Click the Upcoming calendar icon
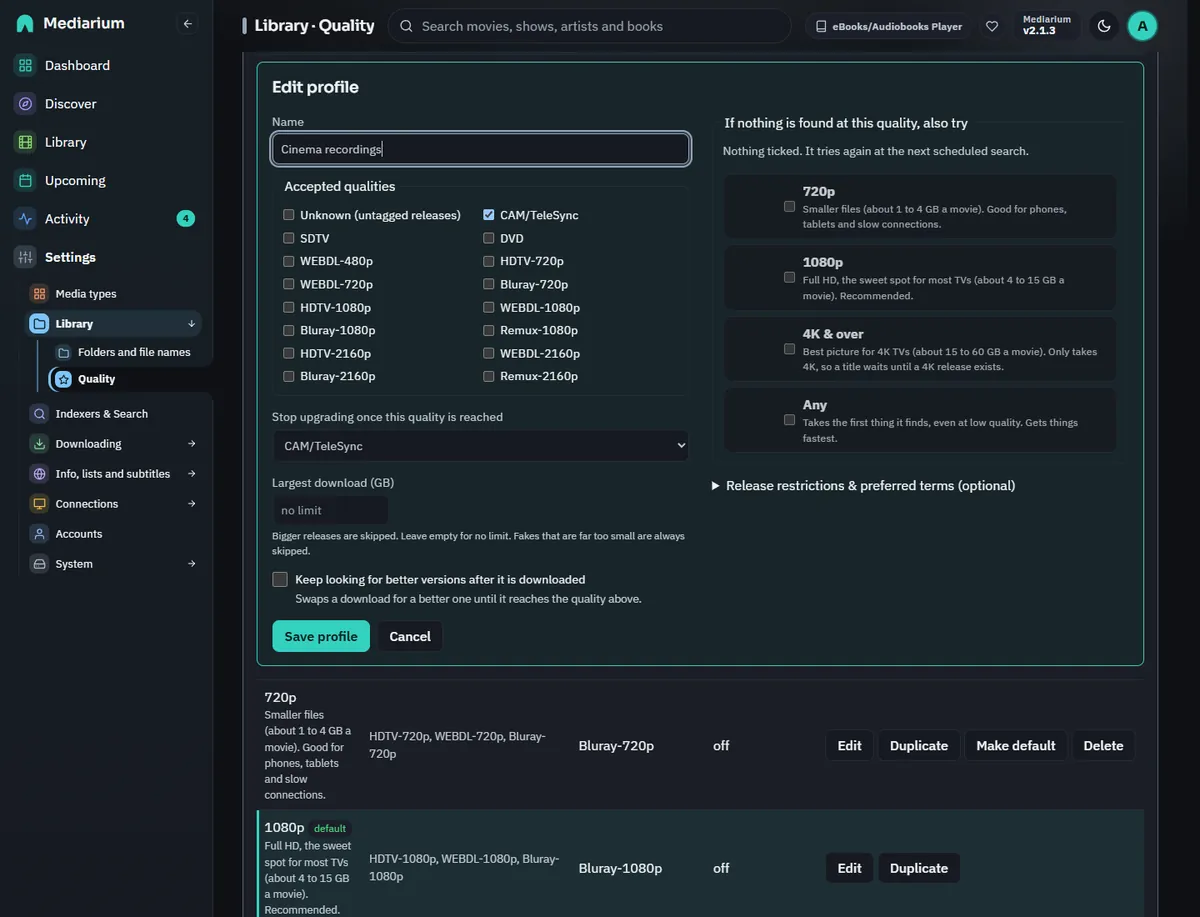 25,181
